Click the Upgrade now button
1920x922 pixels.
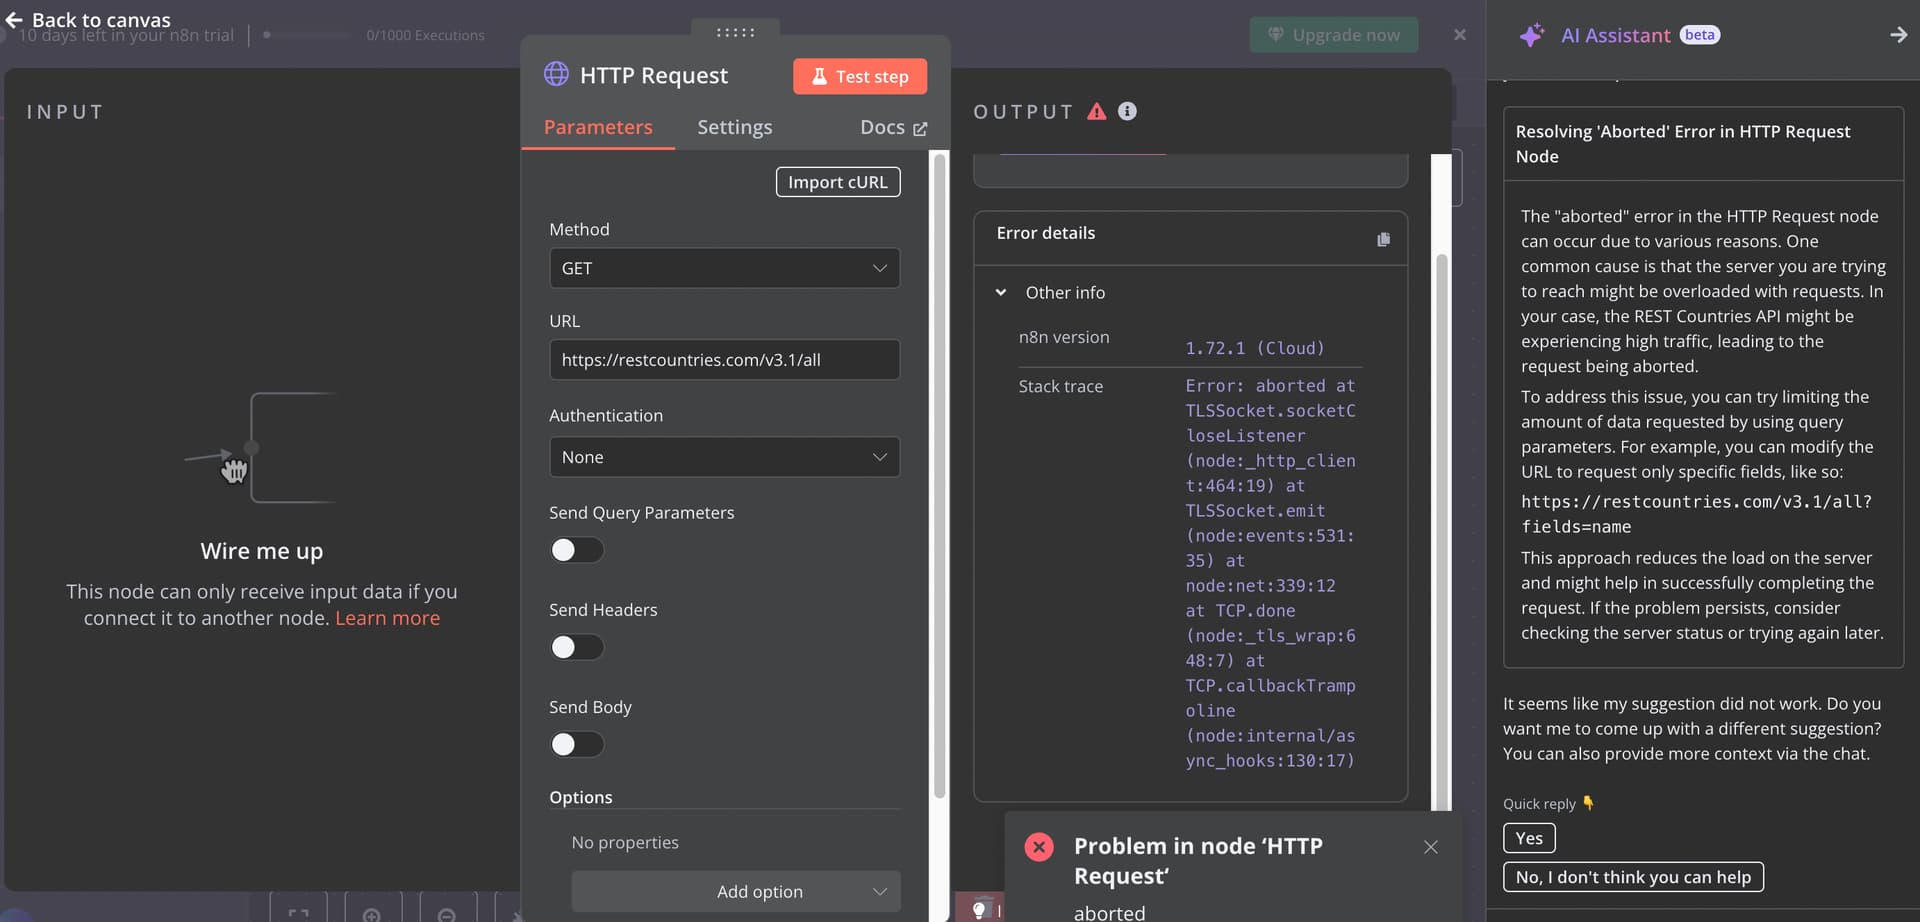point(1334,35)
